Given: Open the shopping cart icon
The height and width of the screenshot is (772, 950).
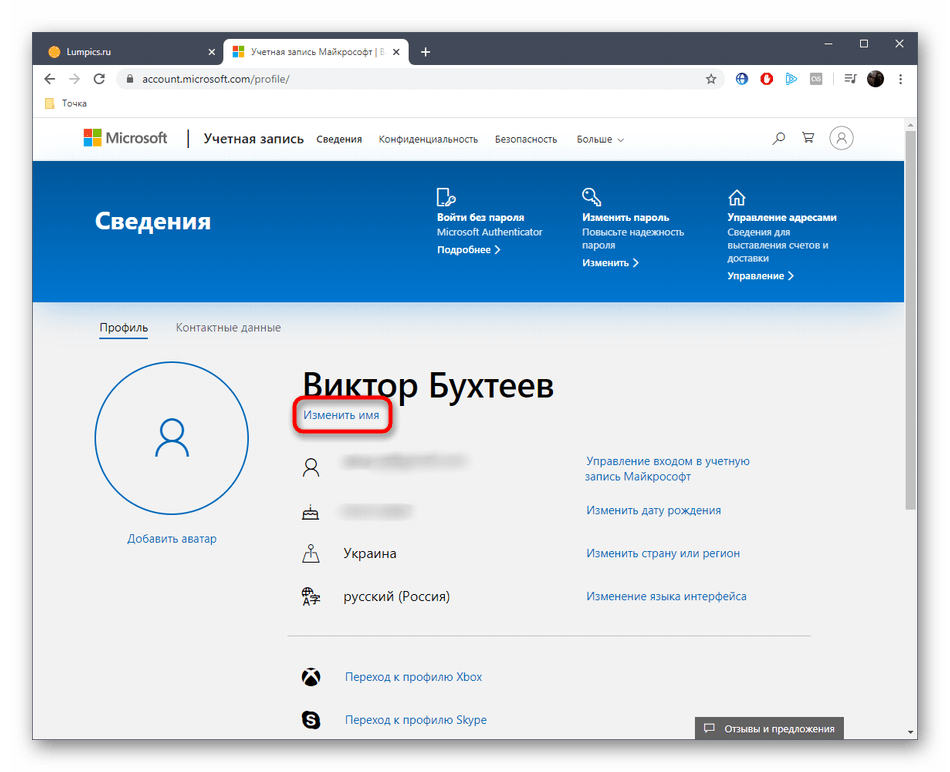Looking at the screenshot, I should pos(808,139).
